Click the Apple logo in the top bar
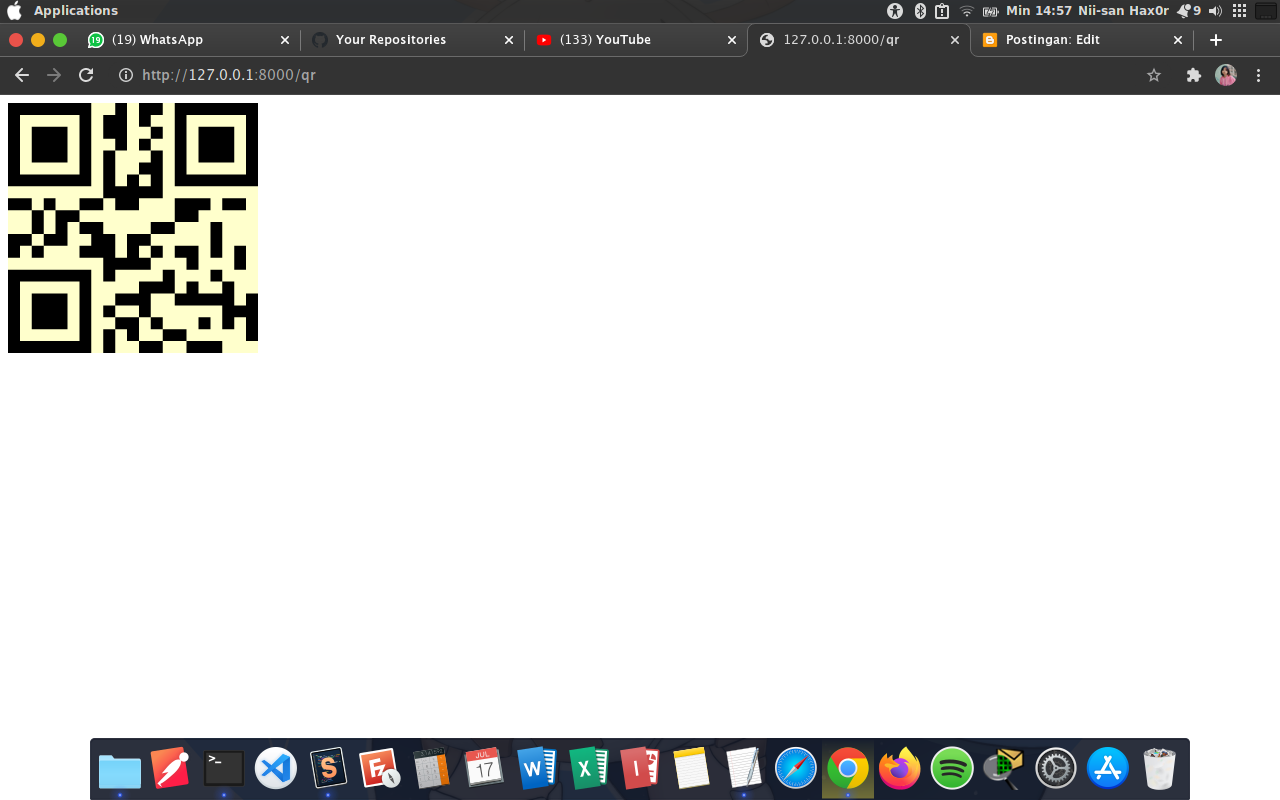Viewport: 1280px width, 800px height. coord(14,11)
